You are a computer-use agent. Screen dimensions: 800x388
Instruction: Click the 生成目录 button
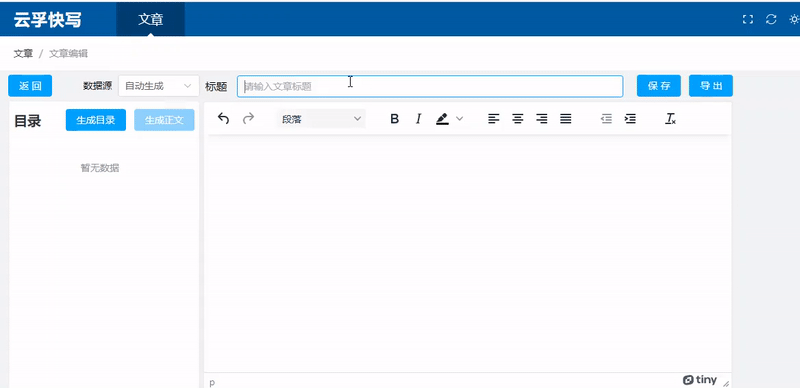(96, 120)
